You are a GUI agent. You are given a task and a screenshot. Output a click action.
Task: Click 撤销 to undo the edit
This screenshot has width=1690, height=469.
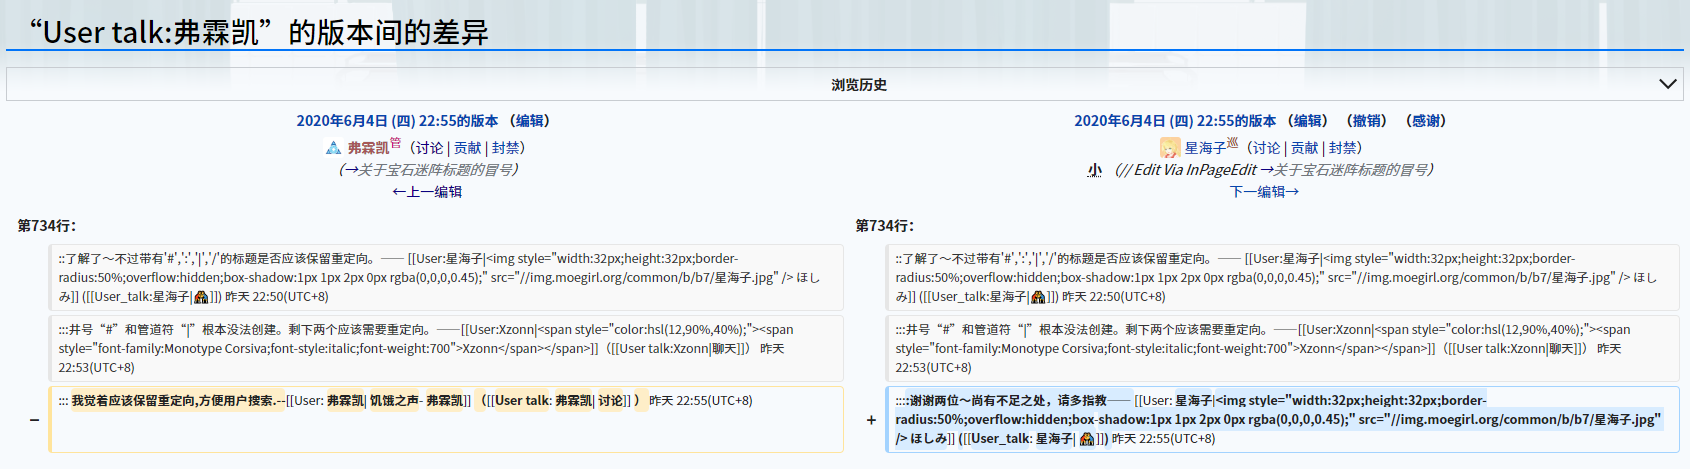point(1366,121)
